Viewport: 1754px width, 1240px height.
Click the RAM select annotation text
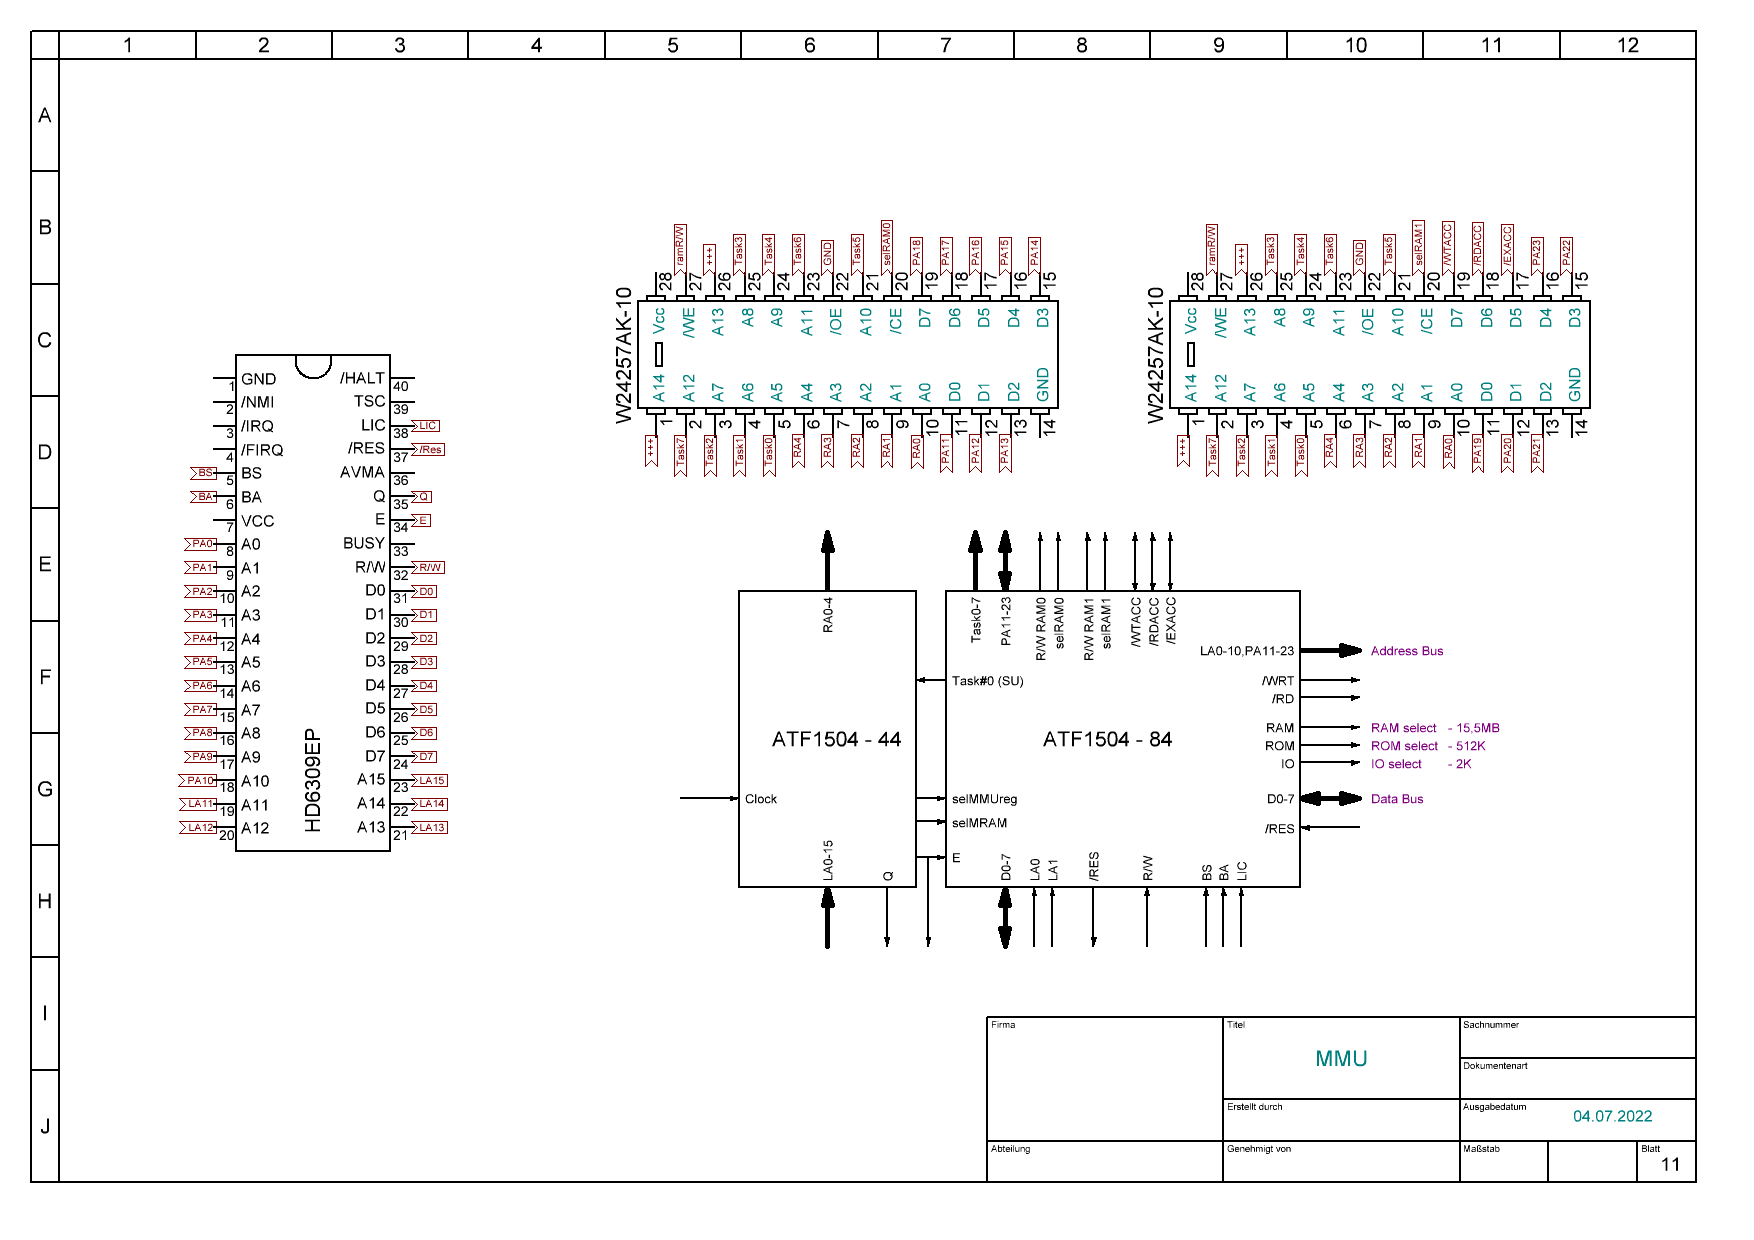tap(1403, 728)
